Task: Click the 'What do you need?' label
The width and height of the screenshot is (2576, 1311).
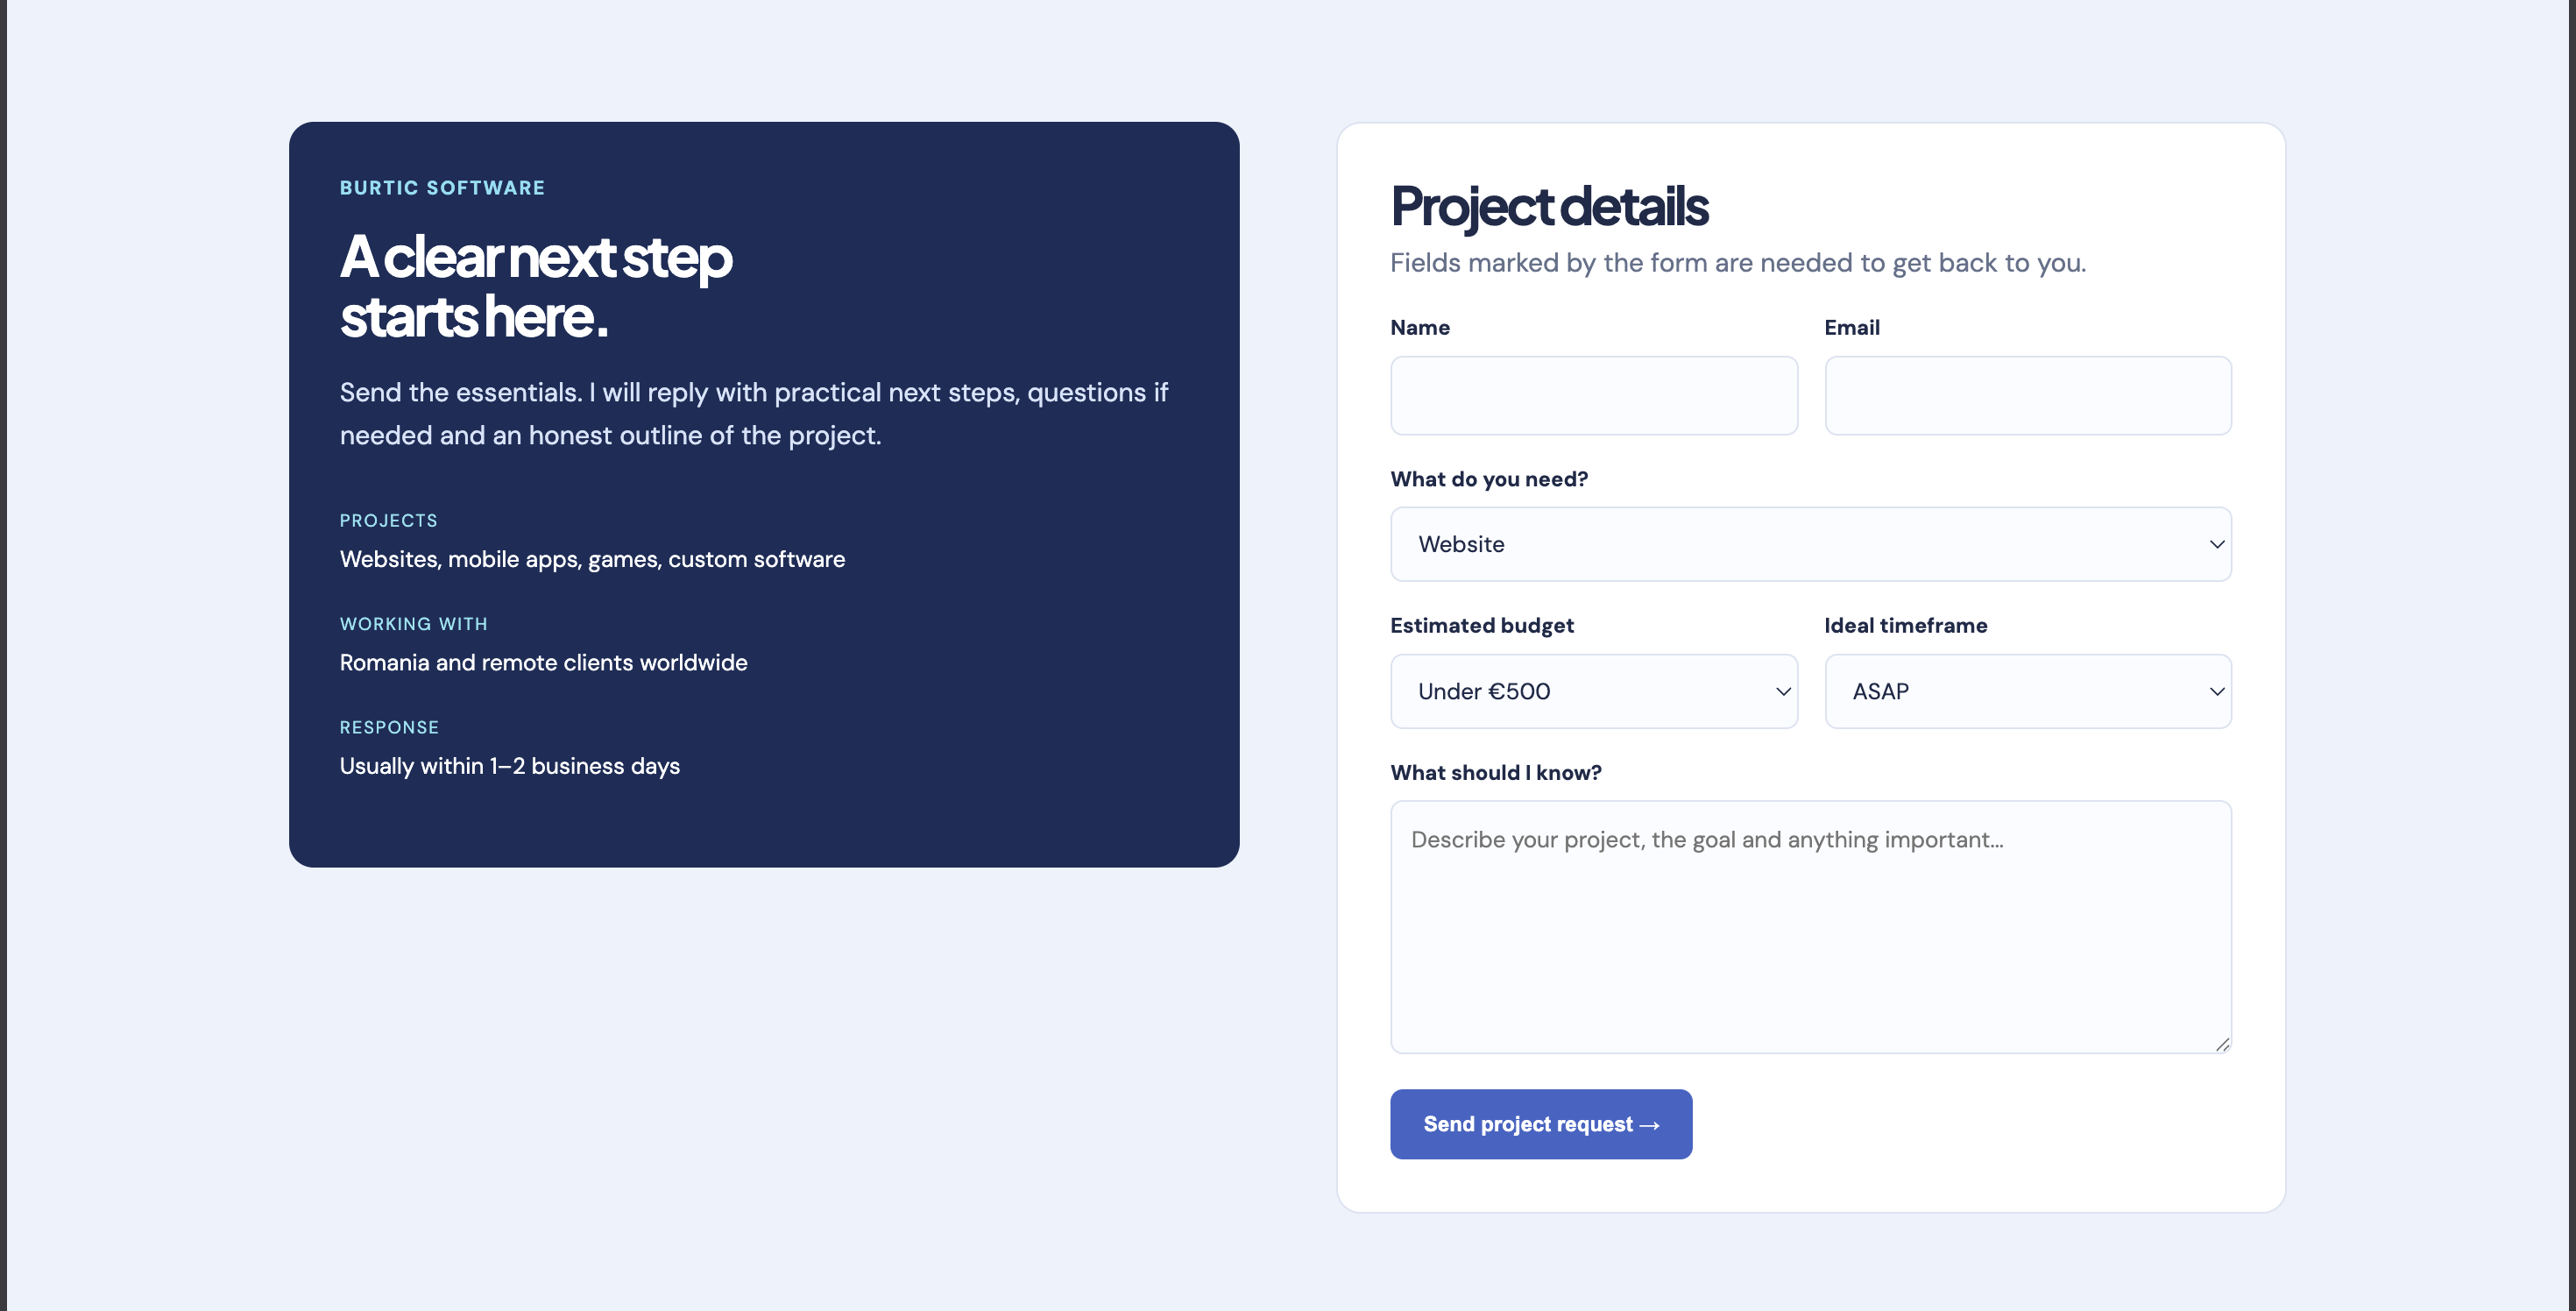Action: point(1488,479)
